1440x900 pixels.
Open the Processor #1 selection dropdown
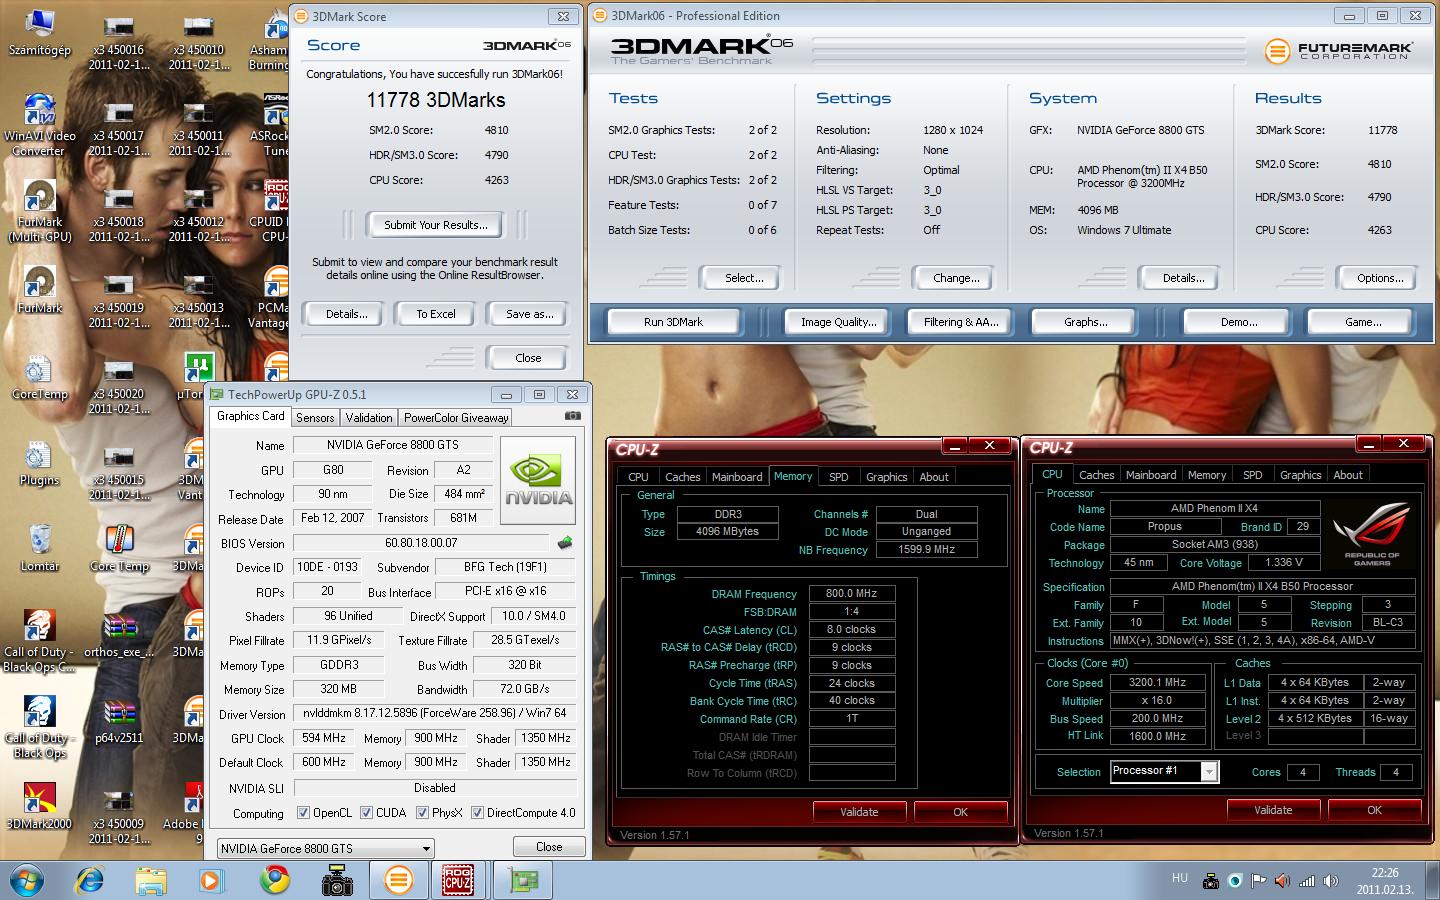(x=1164, y=771)
